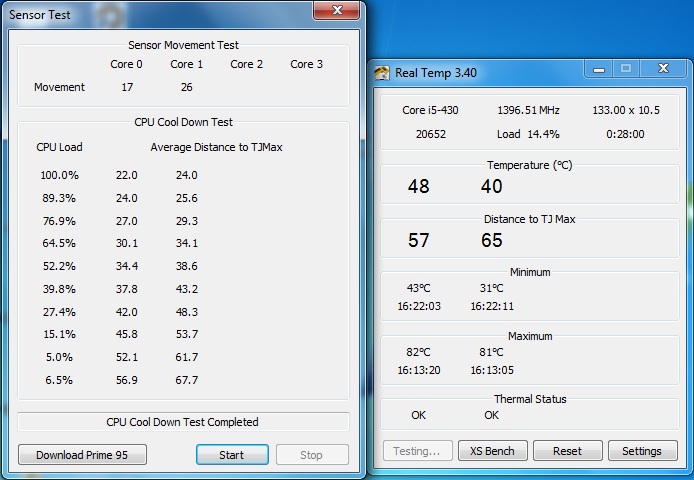This screenshot has height=480, width=694.
Task: Click maximum temperature 82°C
Action: click(419, 352)
